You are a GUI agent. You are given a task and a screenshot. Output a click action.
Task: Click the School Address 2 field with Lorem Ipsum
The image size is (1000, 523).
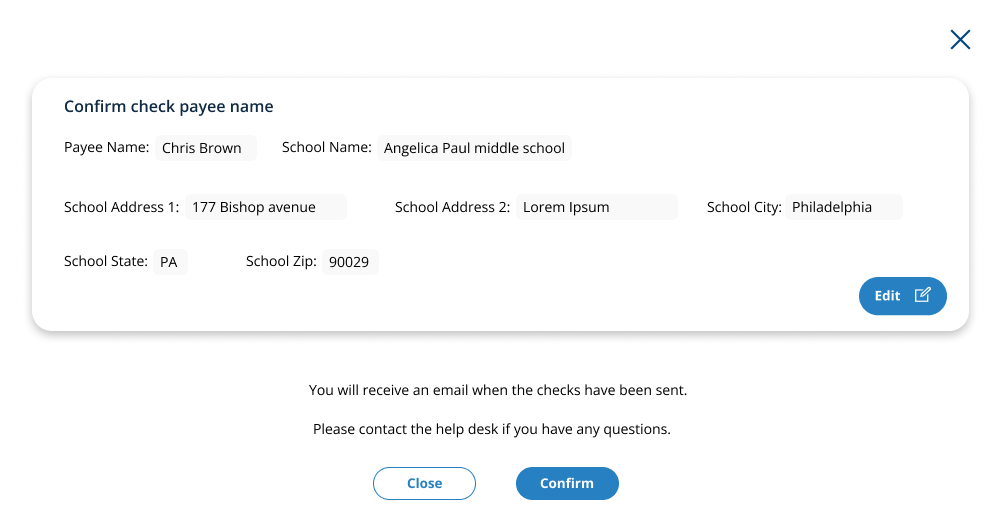597,208
